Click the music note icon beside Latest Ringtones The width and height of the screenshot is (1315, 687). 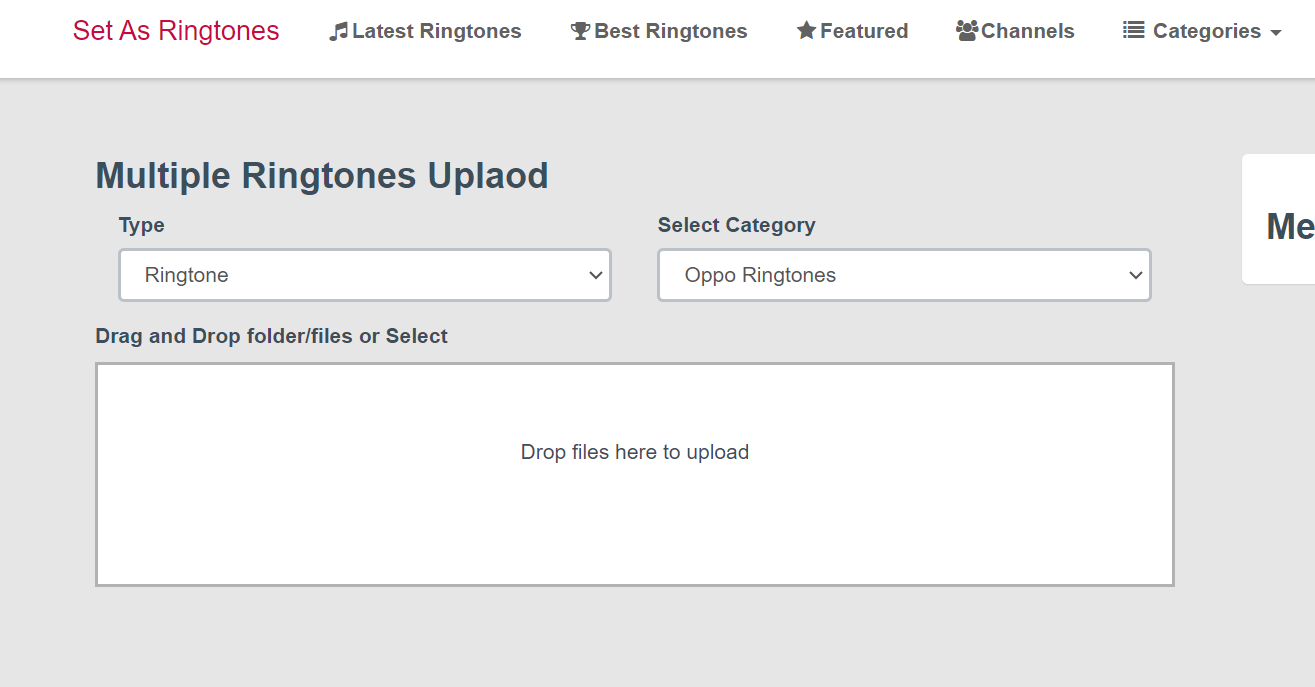pos(339,32)
